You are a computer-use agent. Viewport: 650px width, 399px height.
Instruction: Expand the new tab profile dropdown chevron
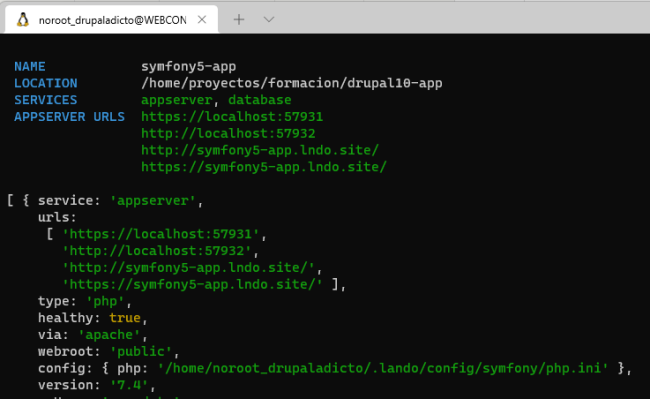coord(269,19)
